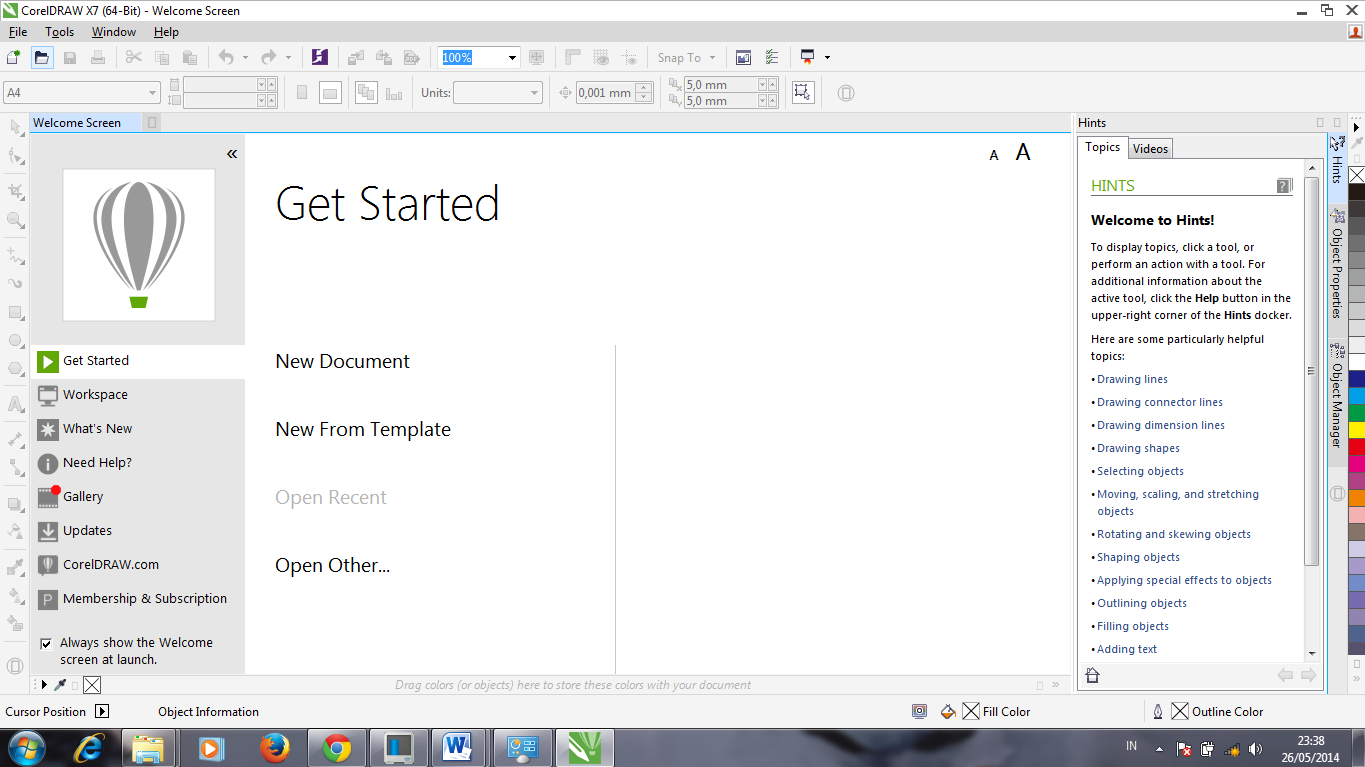The height and width of the screenshot is (767, 1365).
Task: Click the New document icon in toolbar
Action: click(13, 58)
